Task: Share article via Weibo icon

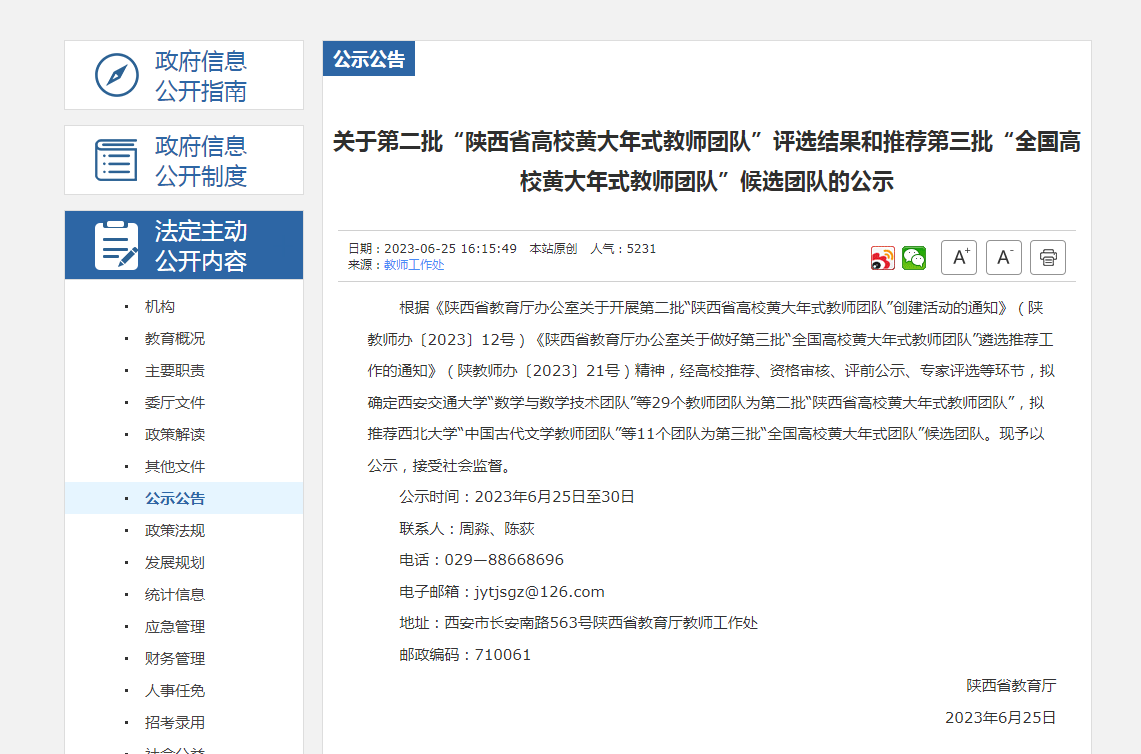Action: point(882,258)
